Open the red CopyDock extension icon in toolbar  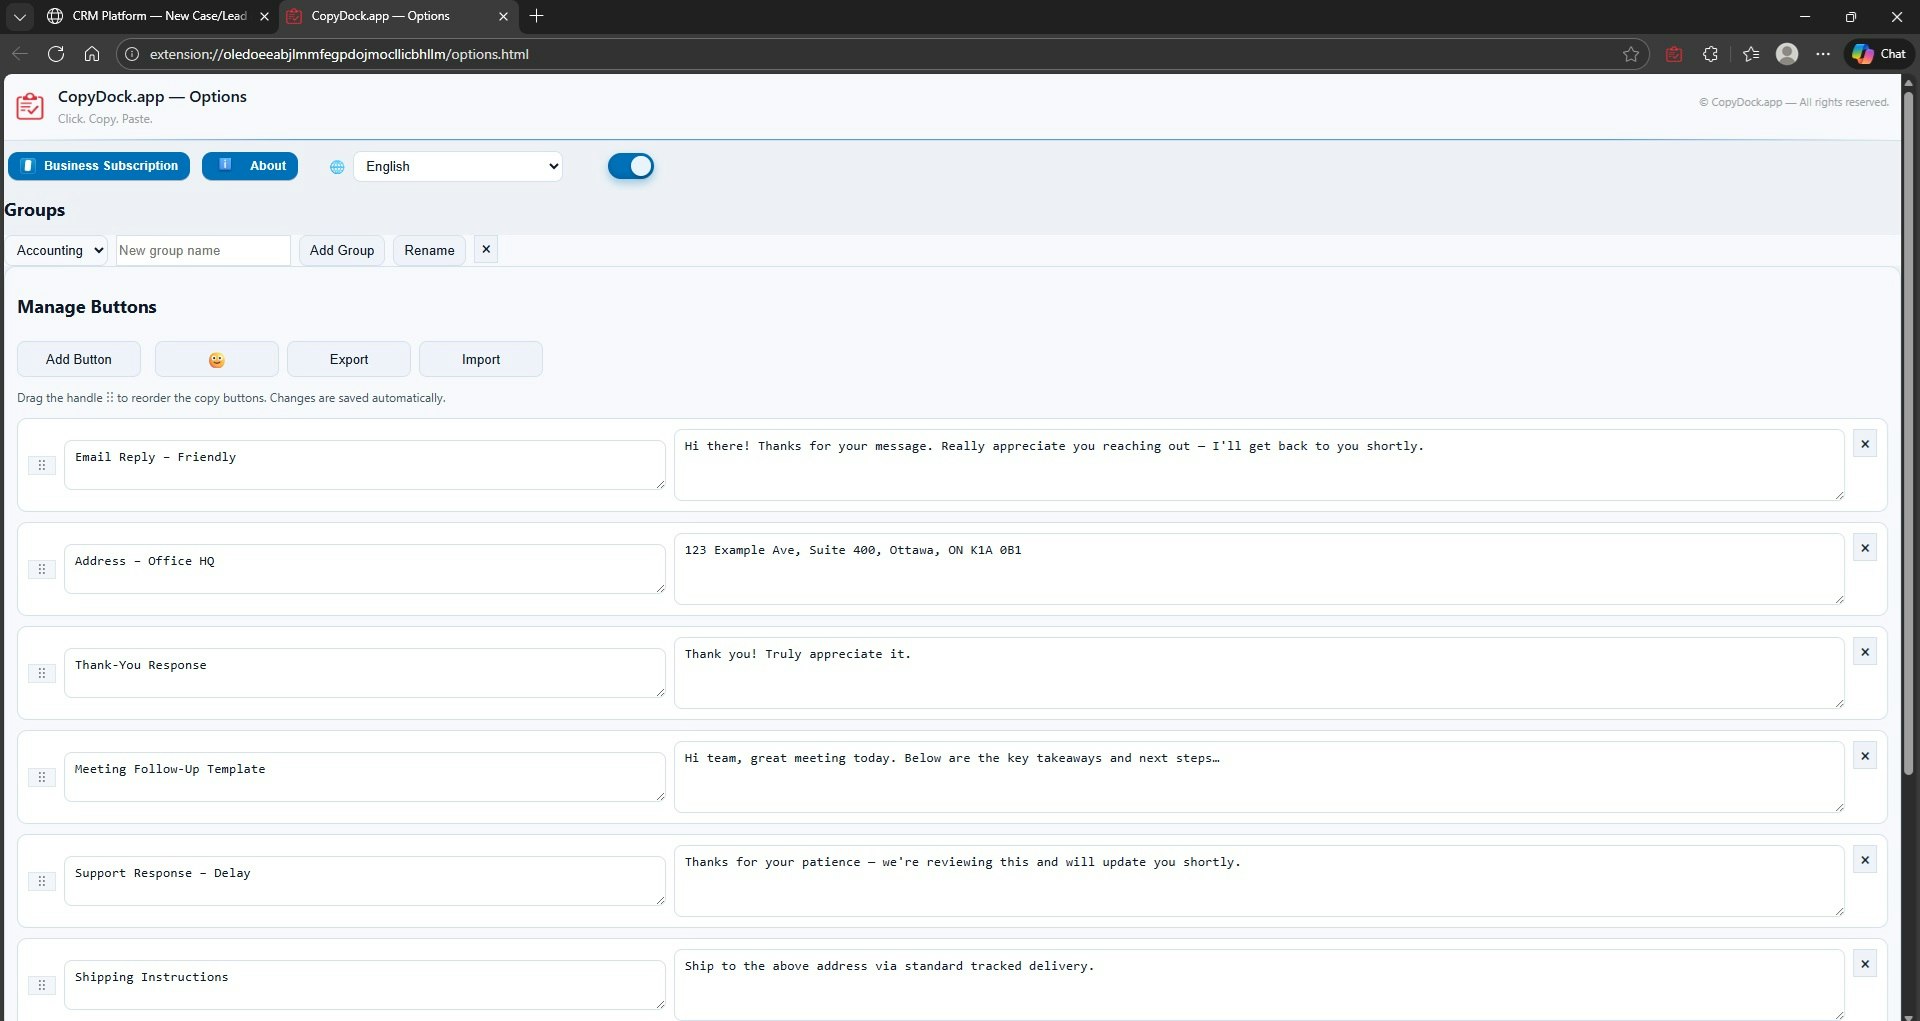tap(1673, 54)
